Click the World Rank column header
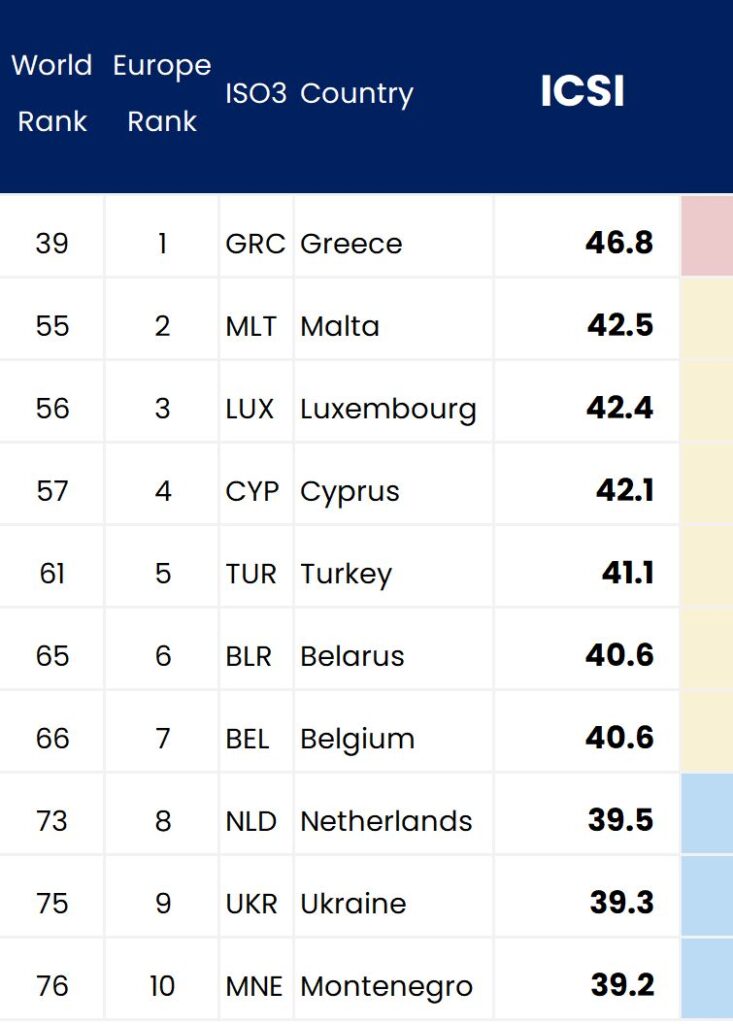This screenshot has width=733, height=1024. coord(52,93)
